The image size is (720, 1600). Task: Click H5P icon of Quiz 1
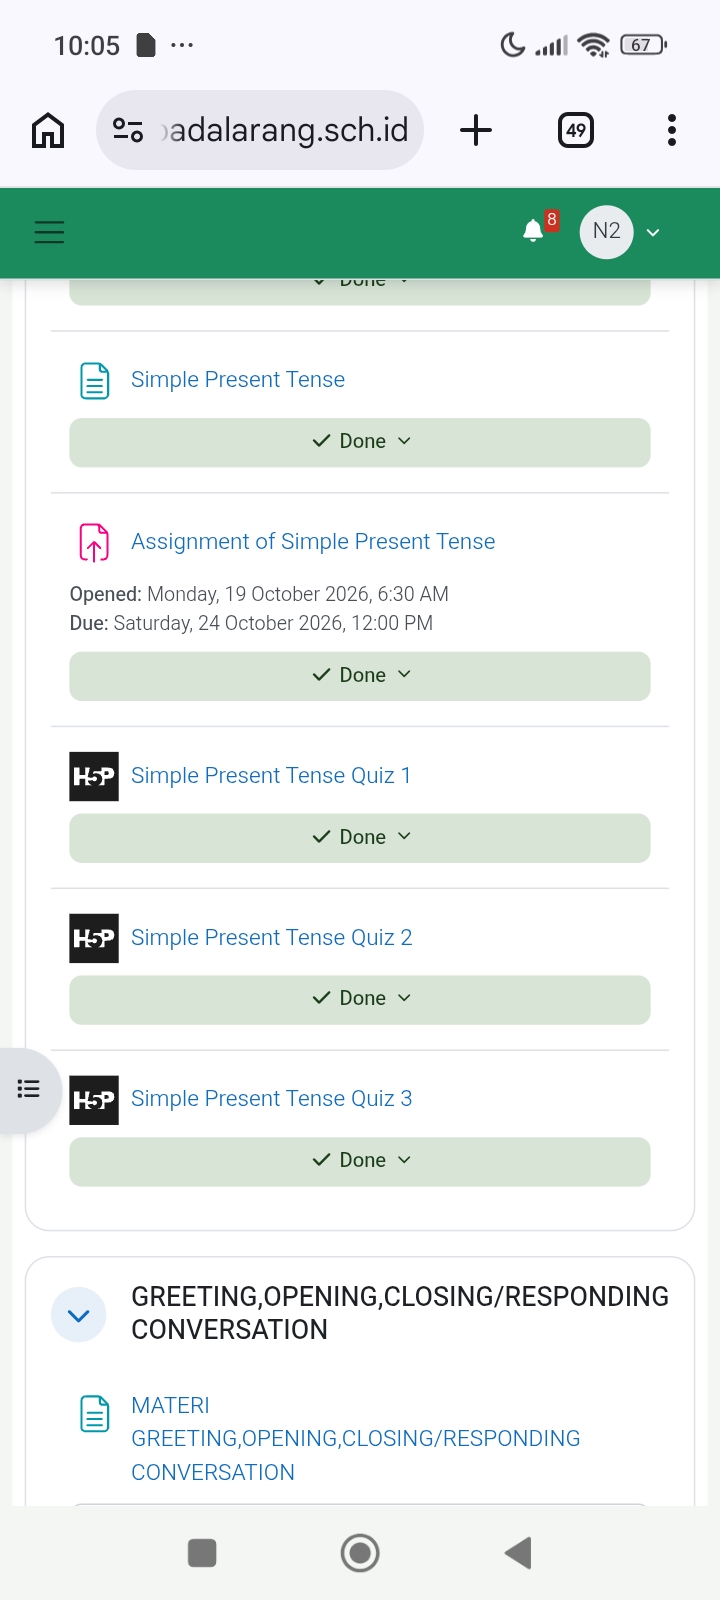pos(94,776)
